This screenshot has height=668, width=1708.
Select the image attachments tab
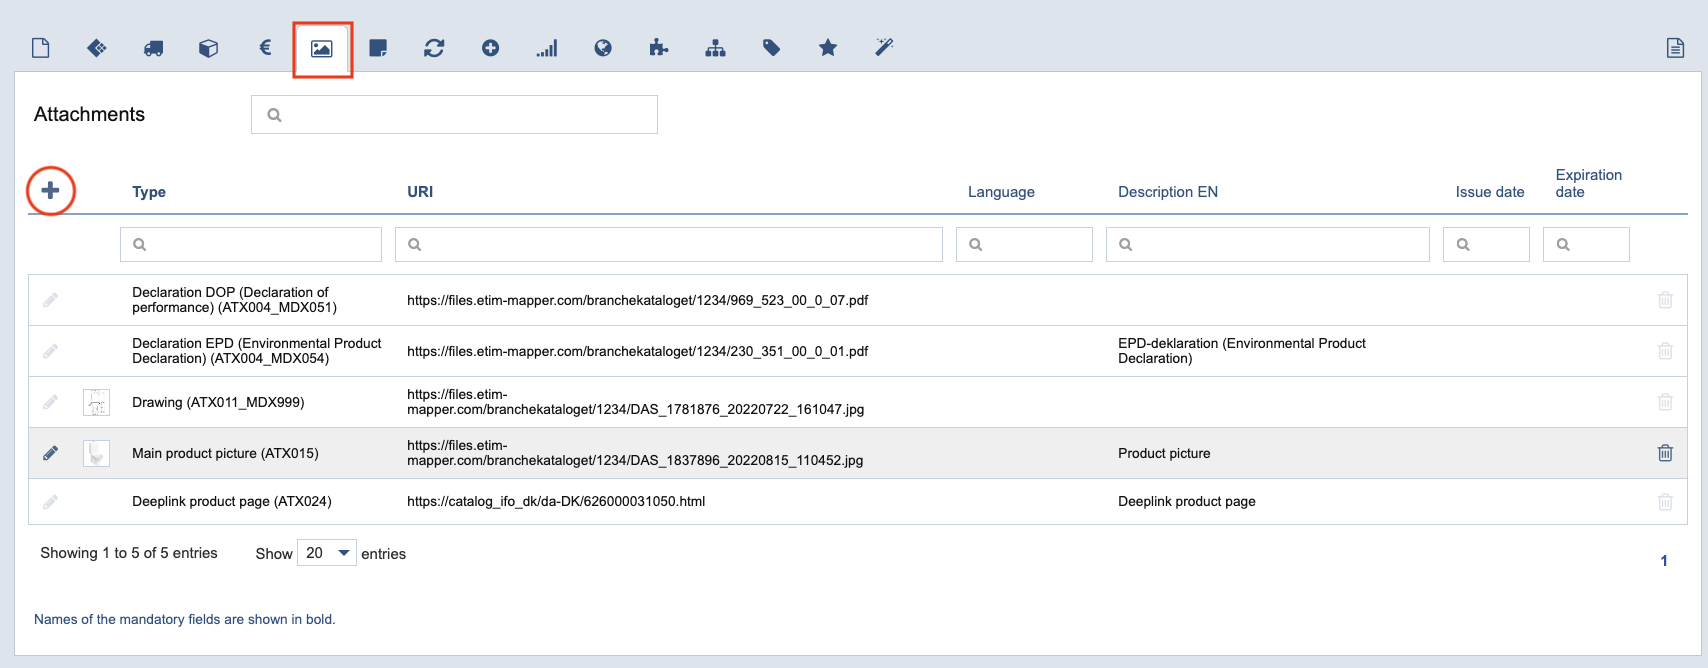pyautogui.click(x=322, y=48)
